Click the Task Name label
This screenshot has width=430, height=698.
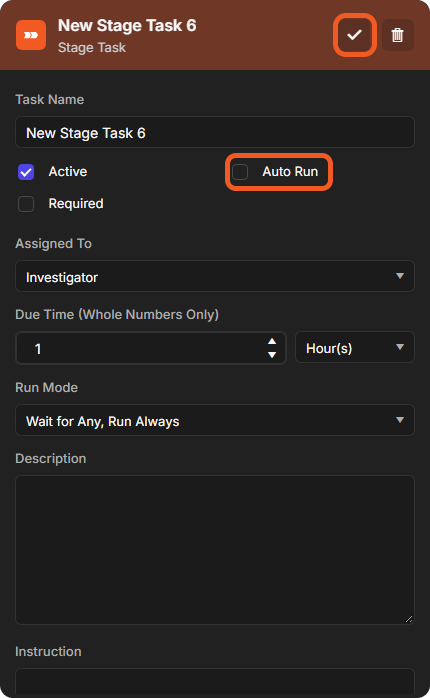click(49, 99)
